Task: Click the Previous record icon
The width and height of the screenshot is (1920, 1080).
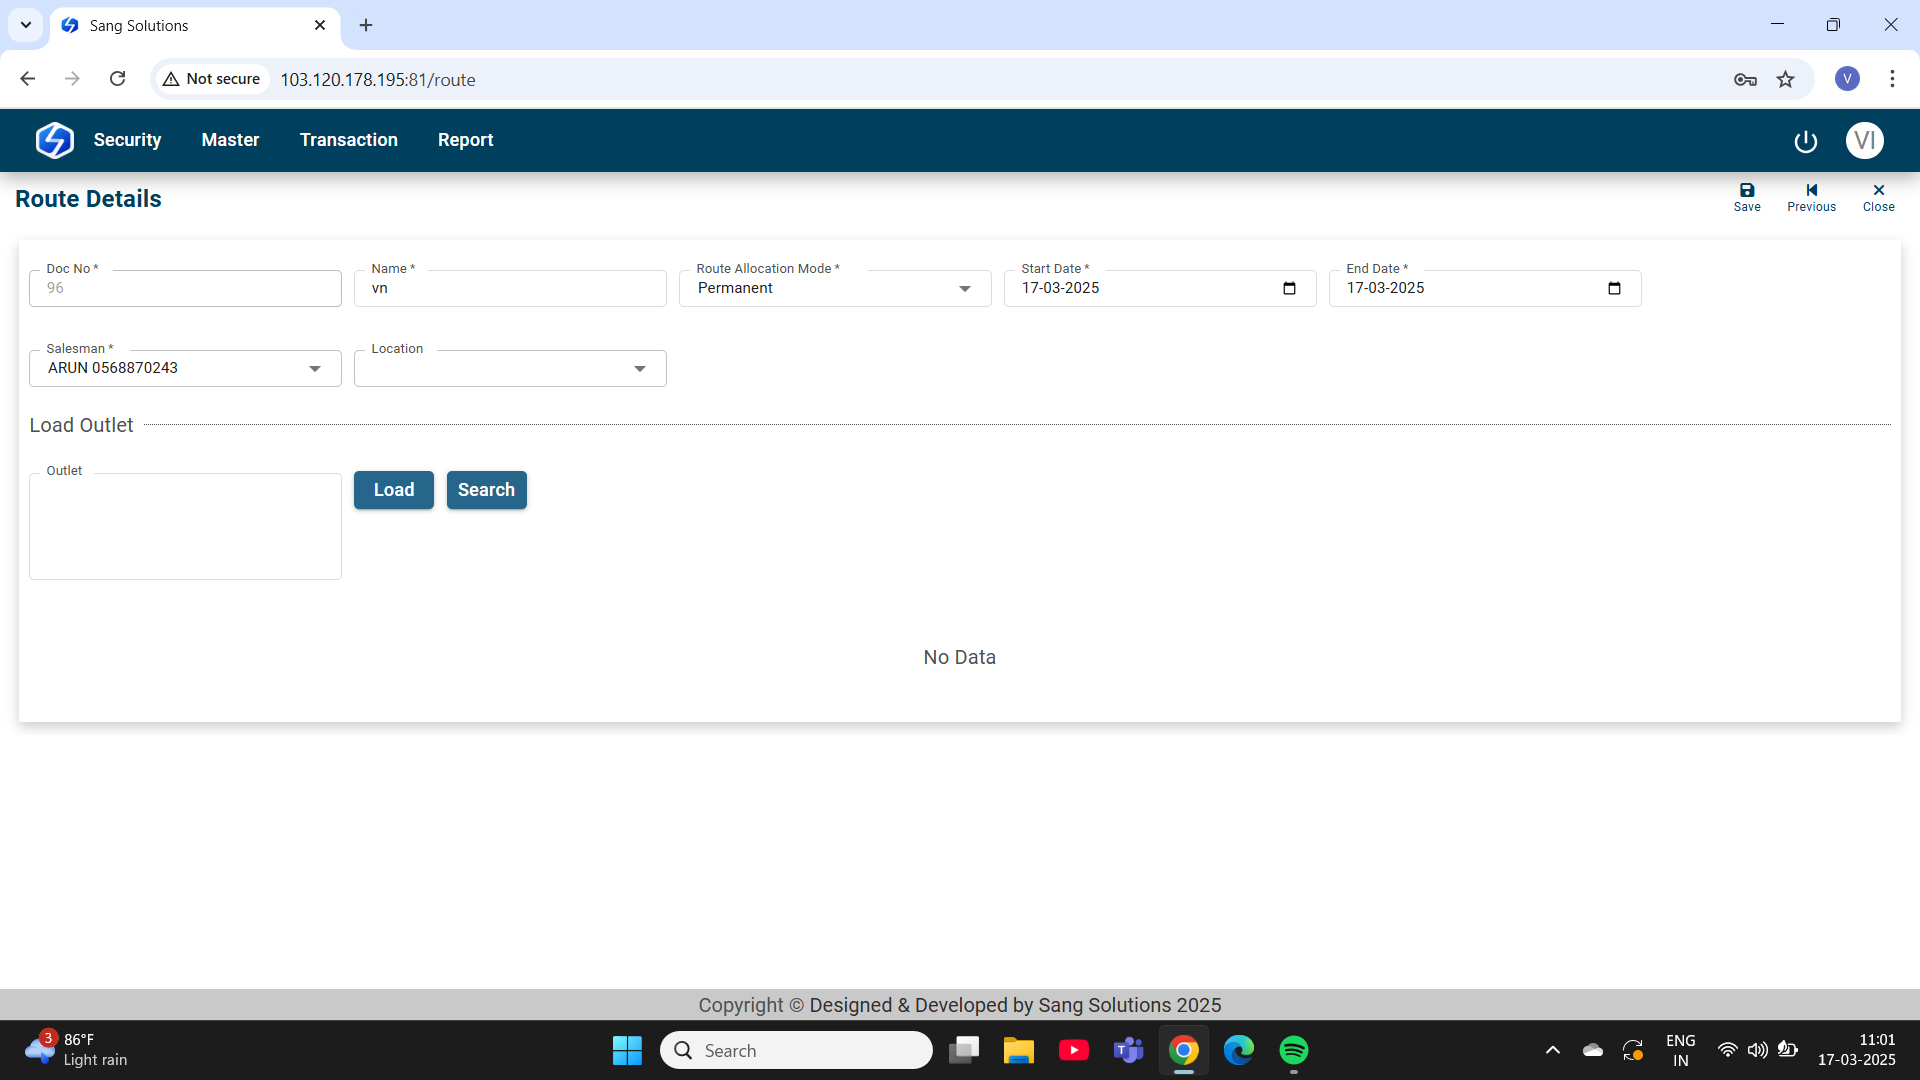Action: point(1811,197)
